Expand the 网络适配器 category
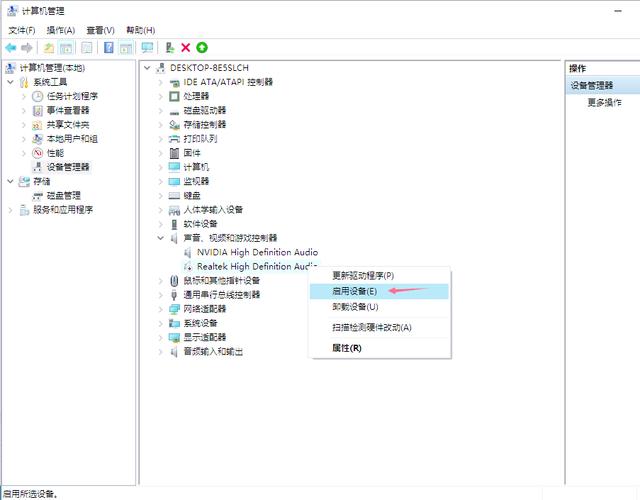Viewport: 640px width, 500px height. pos(161,309)
